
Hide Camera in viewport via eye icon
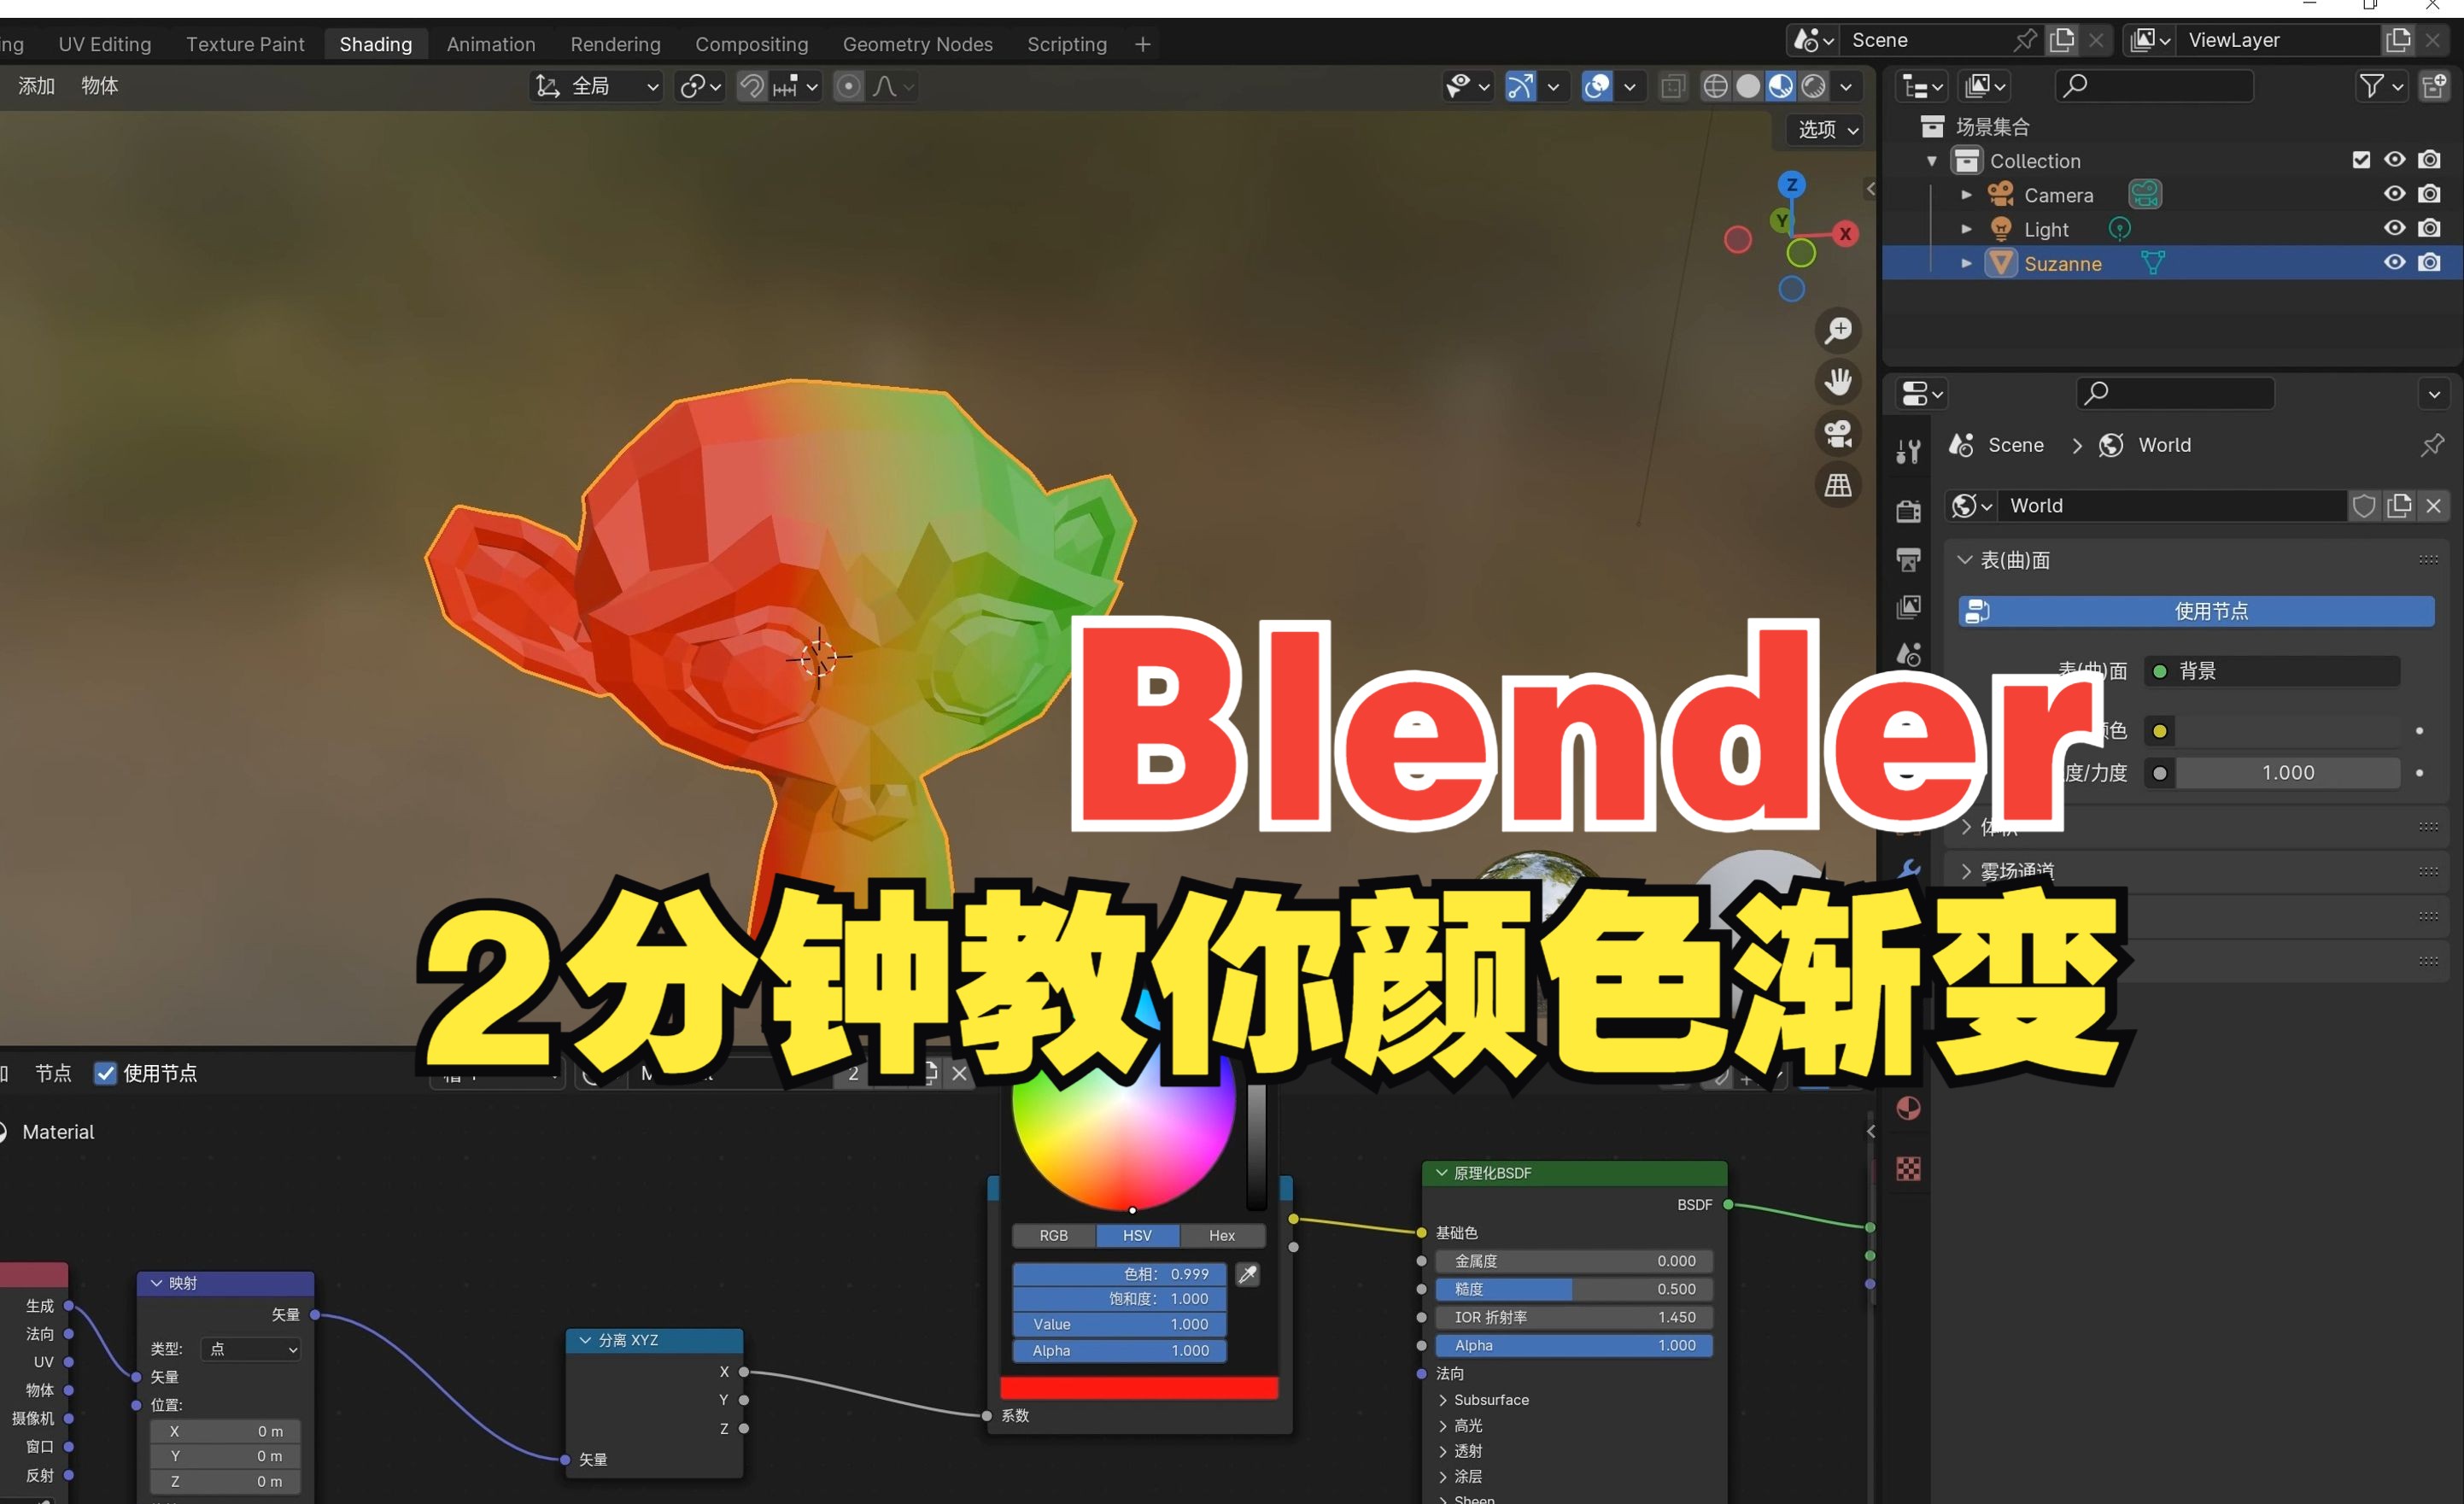[x=2394, y=194]
